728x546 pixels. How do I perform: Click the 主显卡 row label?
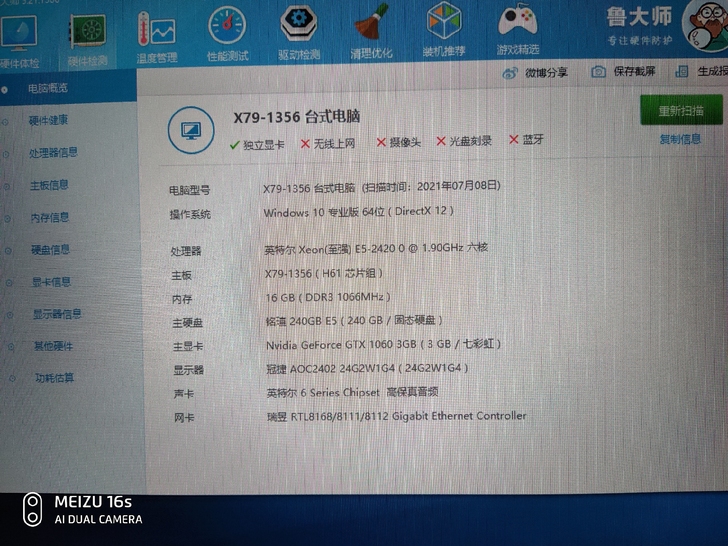[188, 346]
